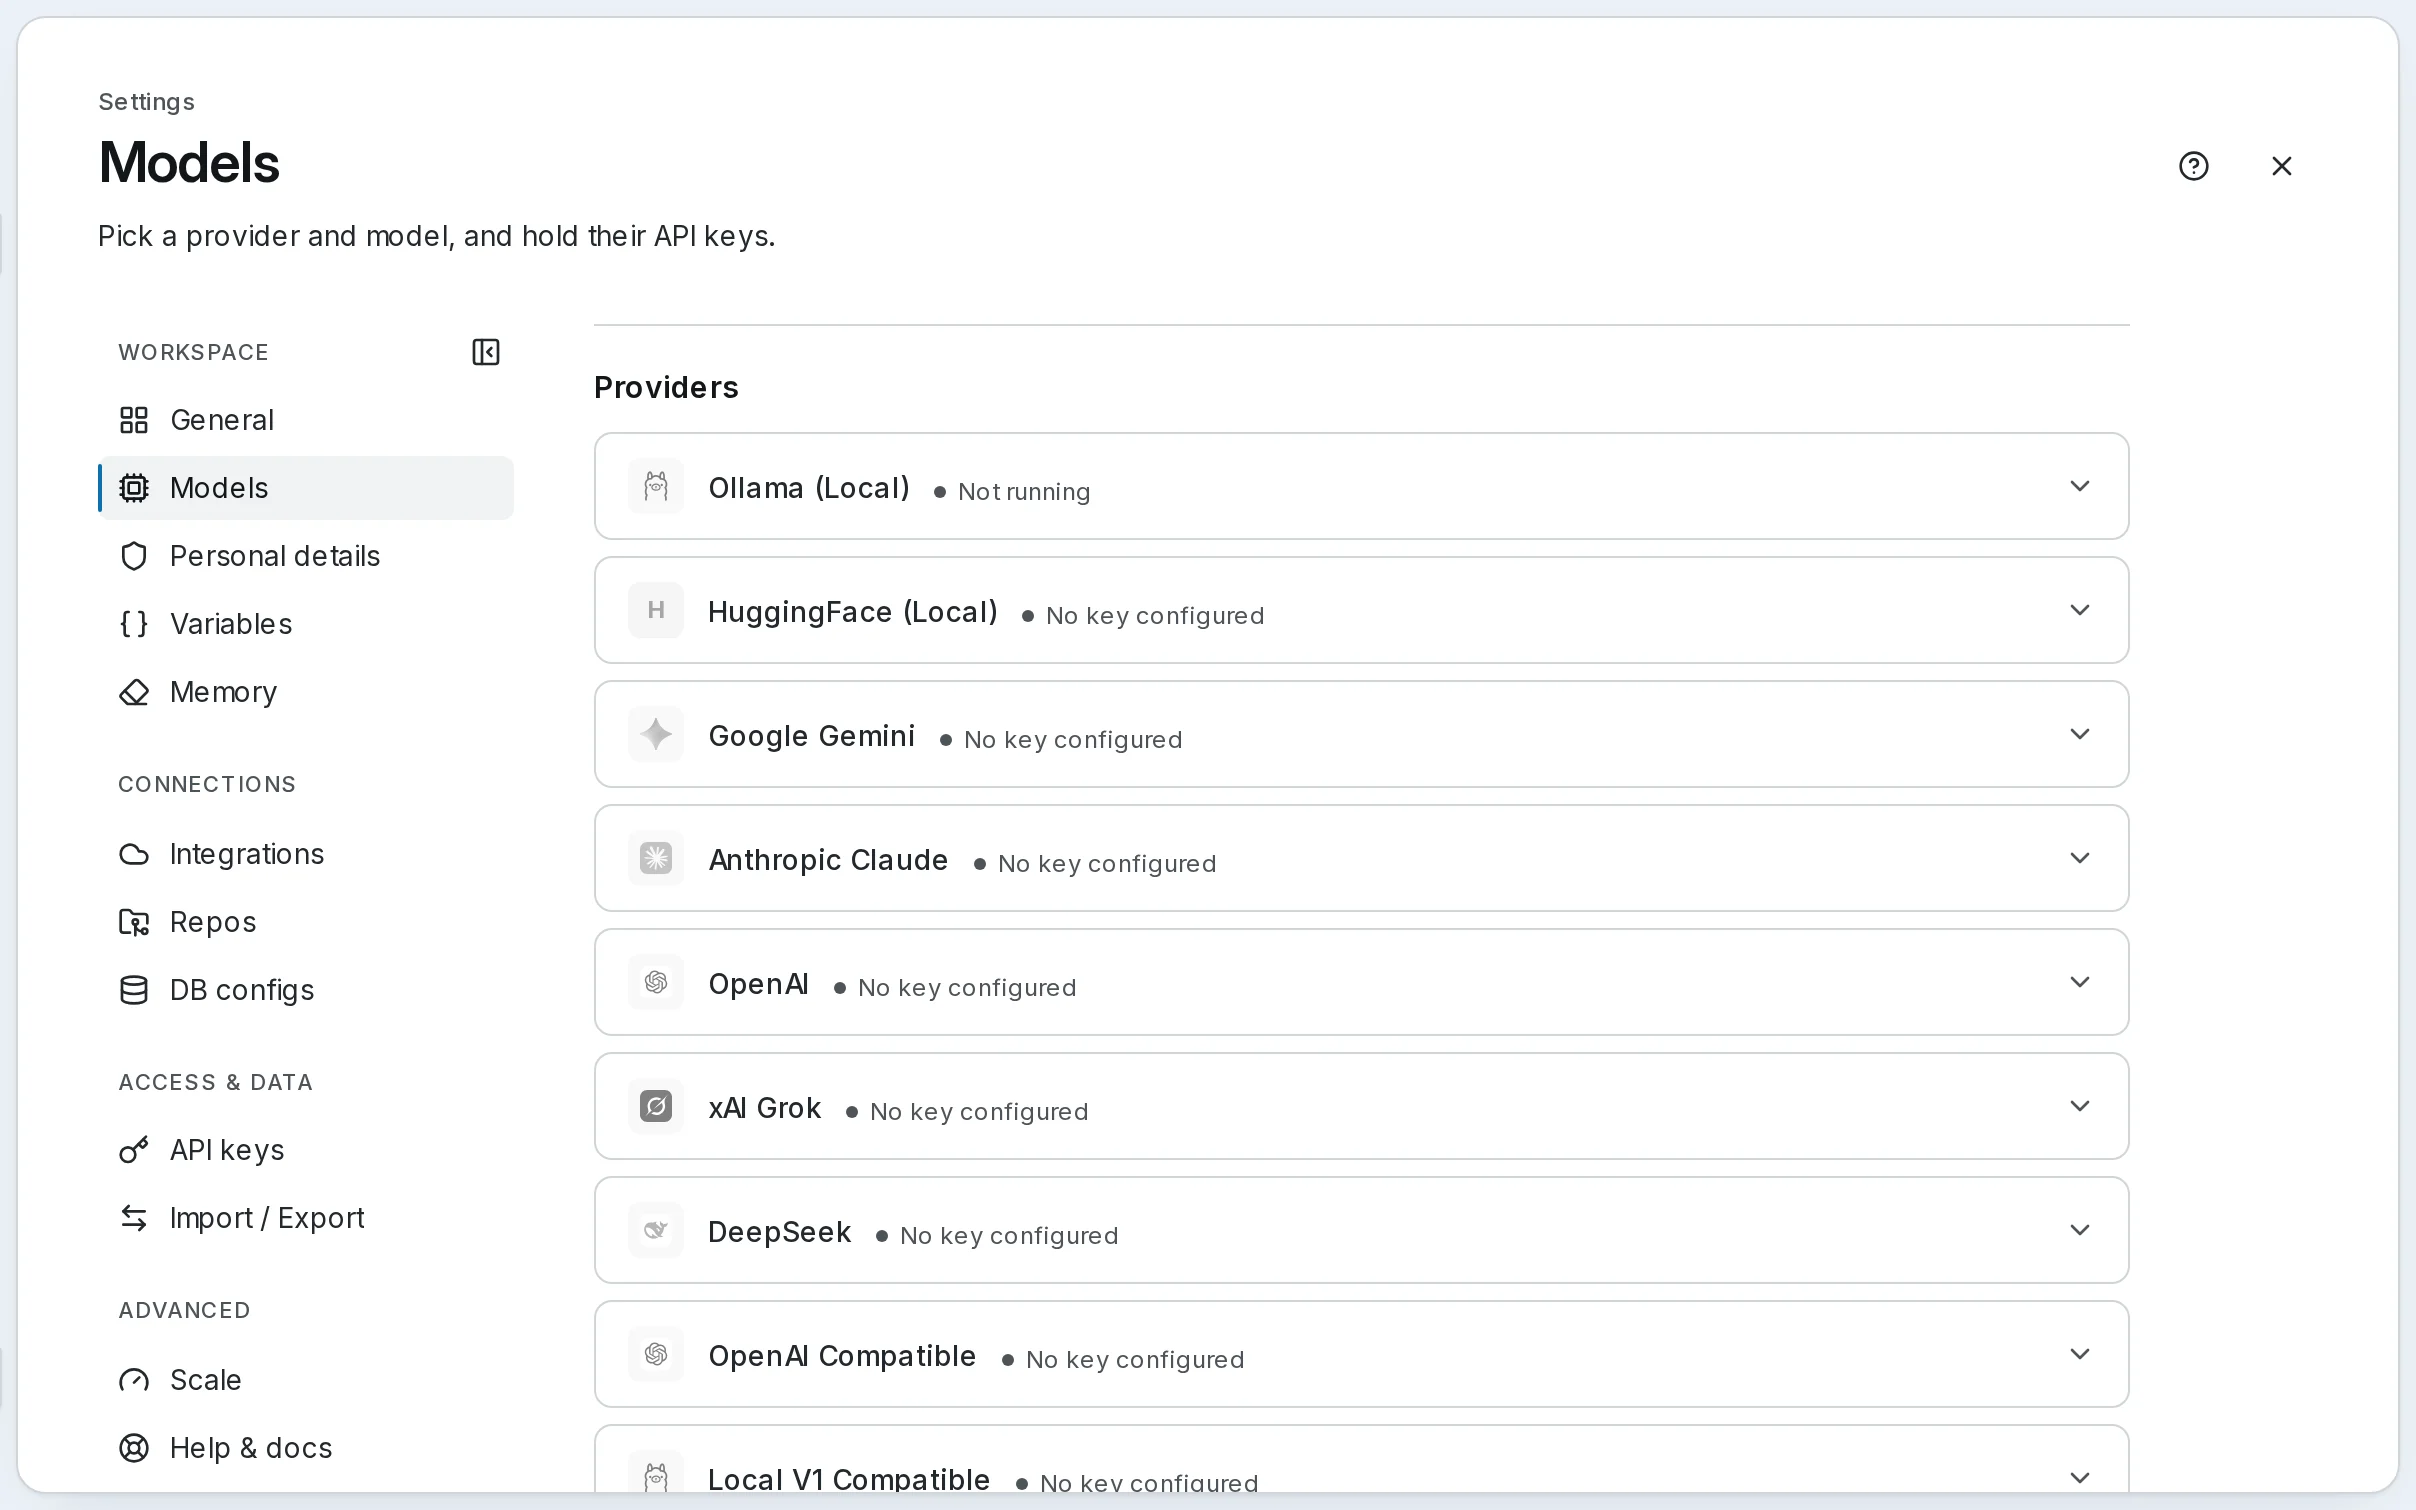
Task: Click the OpenAI provider name
Action: click(x=758, y=984)
